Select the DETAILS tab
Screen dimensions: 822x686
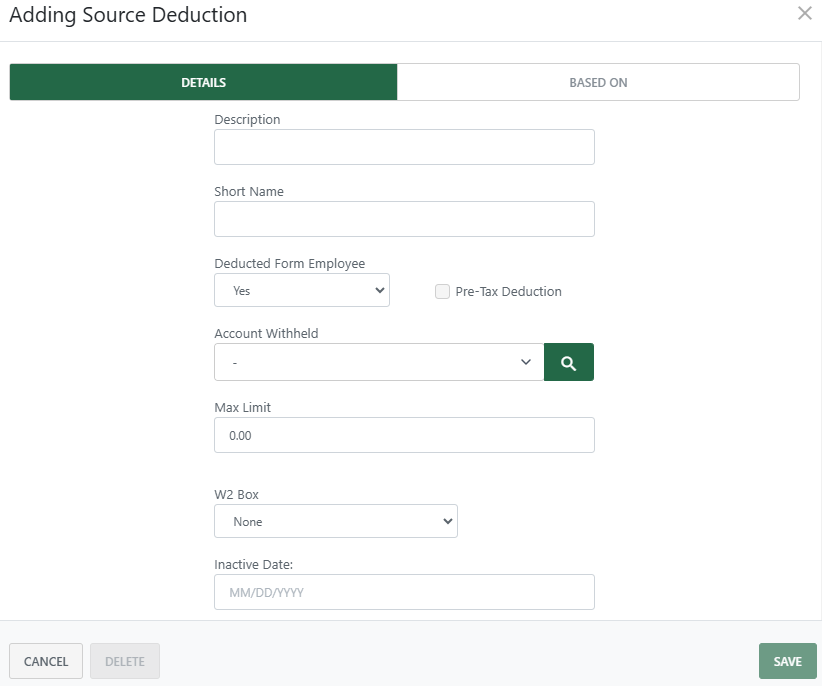203,82
